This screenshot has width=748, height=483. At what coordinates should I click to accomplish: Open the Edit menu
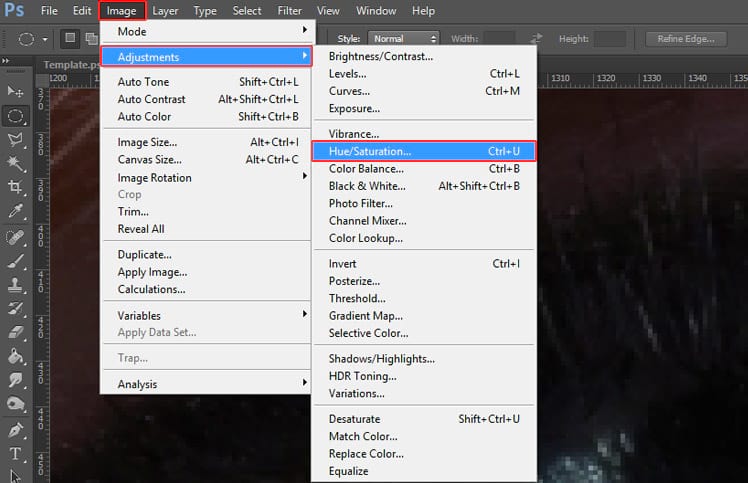coord(82,10)
